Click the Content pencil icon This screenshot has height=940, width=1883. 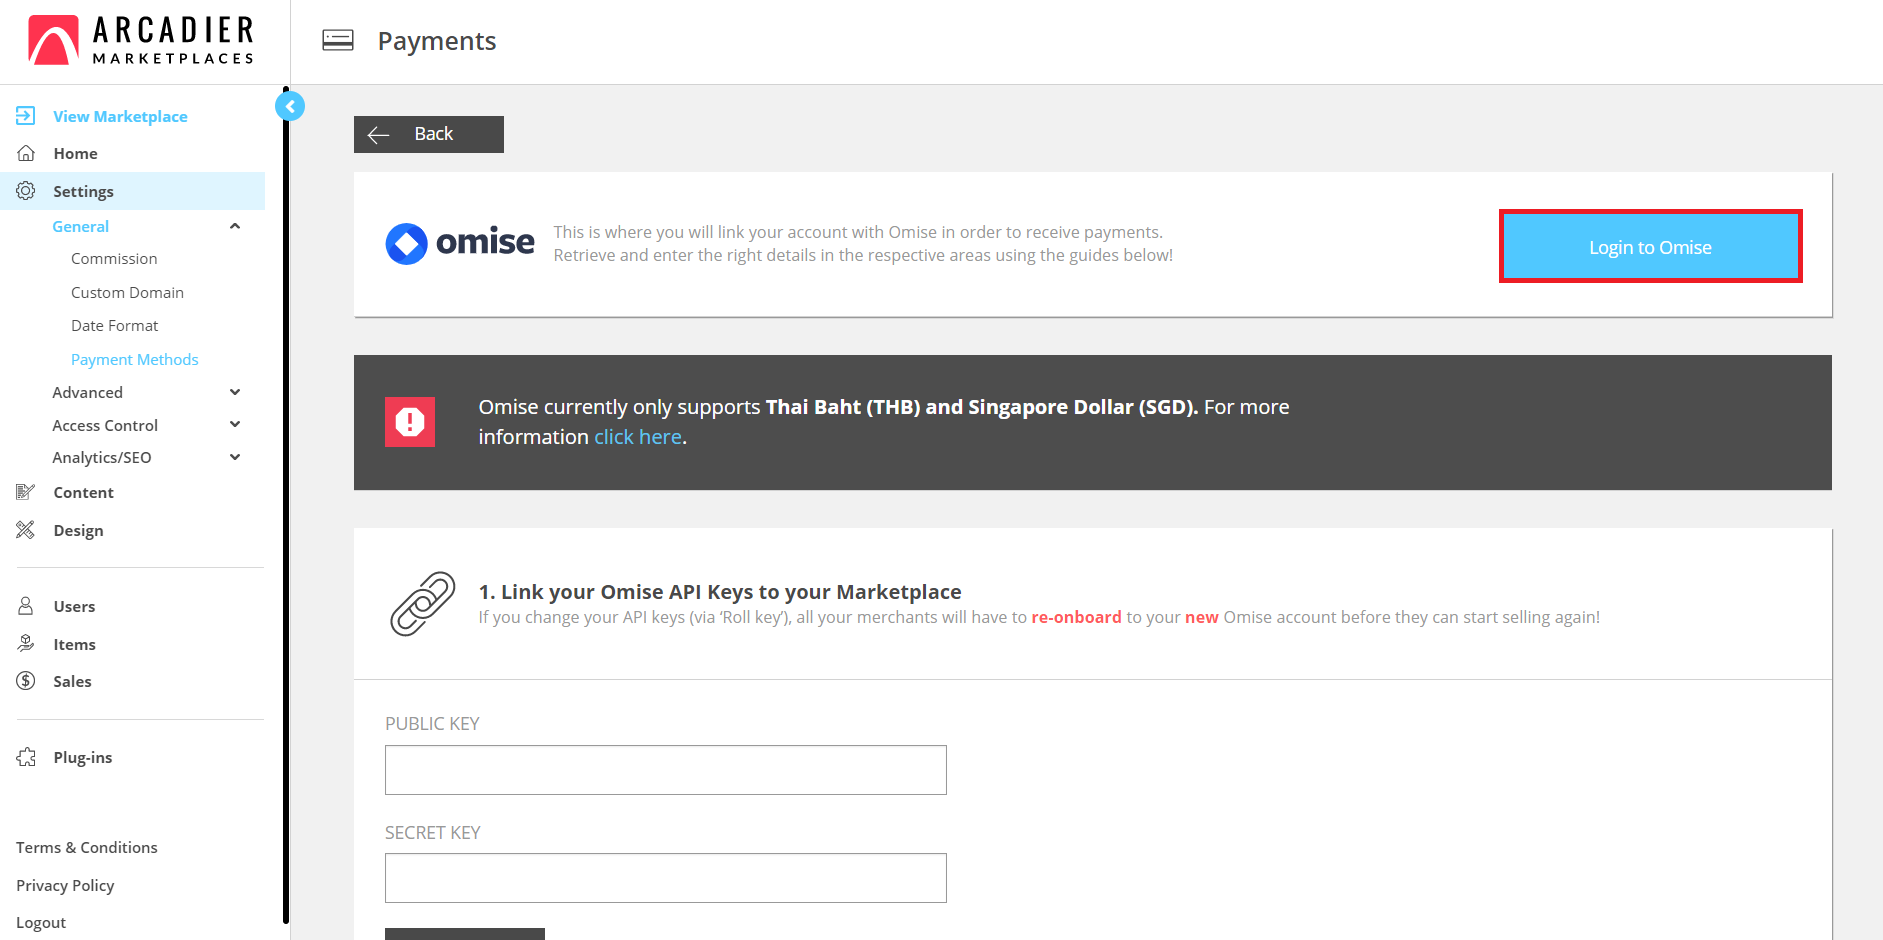click(26, 492)
